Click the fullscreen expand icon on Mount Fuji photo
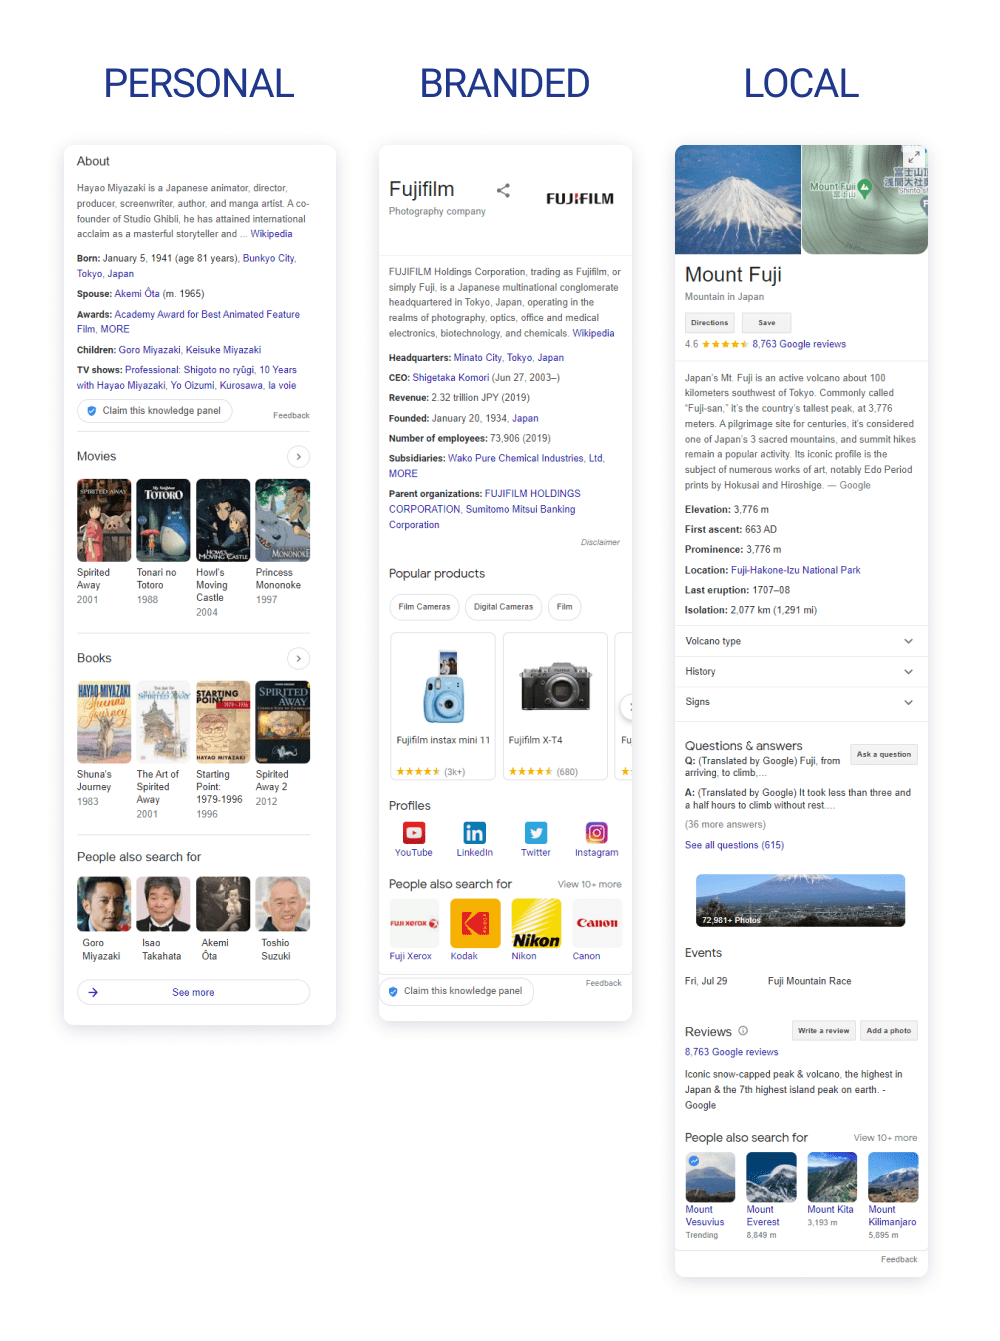The image size is (1000, 1341). coord(914,156)
